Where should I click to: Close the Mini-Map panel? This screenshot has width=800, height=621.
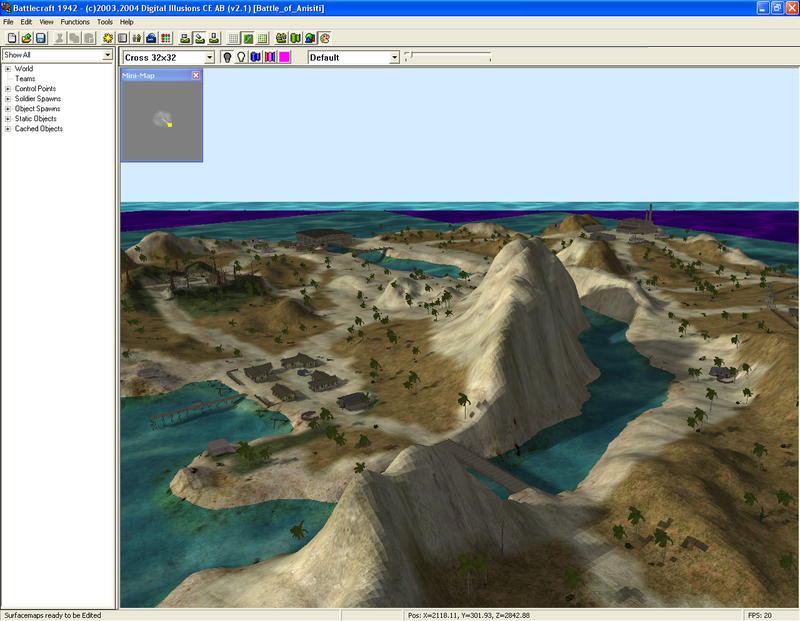pyautogui.click(x=196, y=75)
